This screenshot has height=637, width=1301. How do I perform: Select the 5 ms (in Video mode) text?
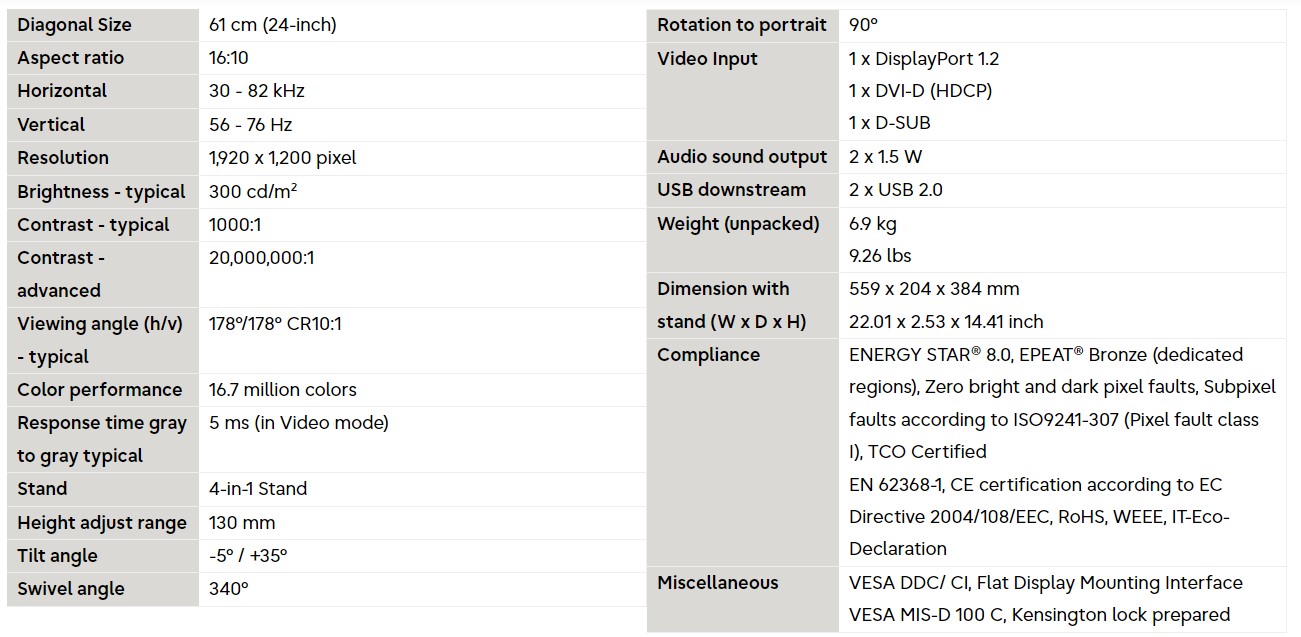299,423
